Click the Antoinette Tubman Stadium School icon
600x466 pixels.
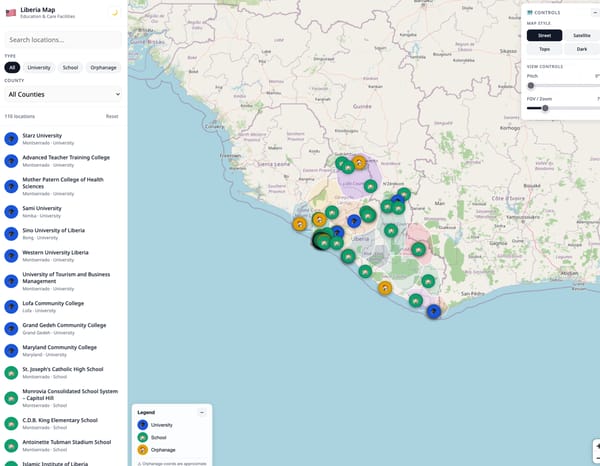[11, 446]
